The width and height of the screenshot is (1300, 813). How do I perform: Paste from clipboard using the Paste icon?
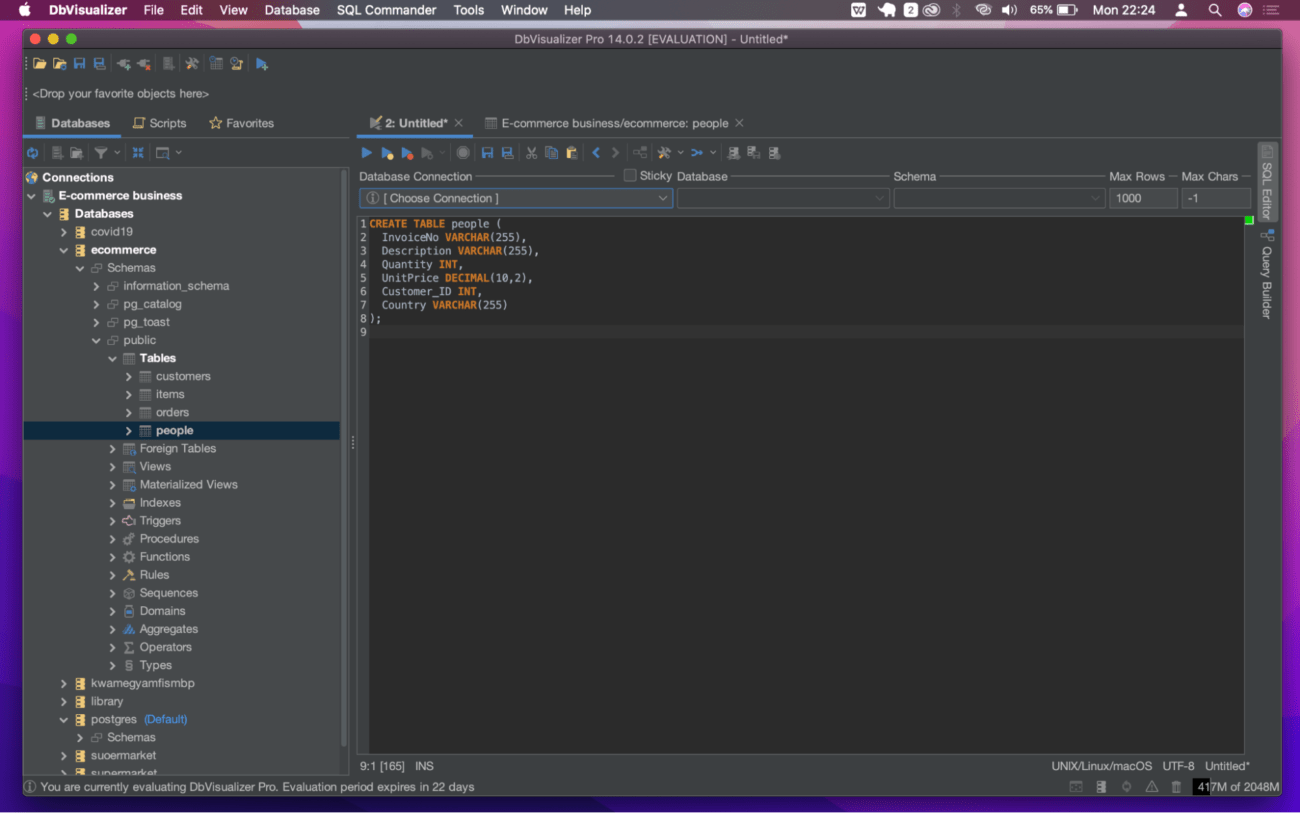(571, 152)
